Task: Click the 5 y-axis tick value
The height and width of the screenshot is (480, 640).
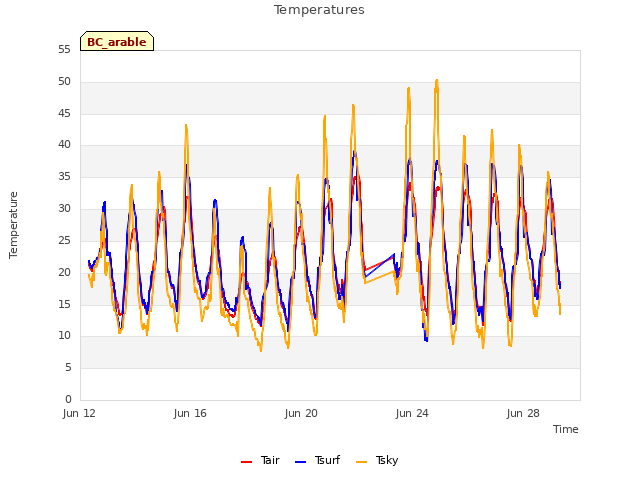Action: coord(68,368)
